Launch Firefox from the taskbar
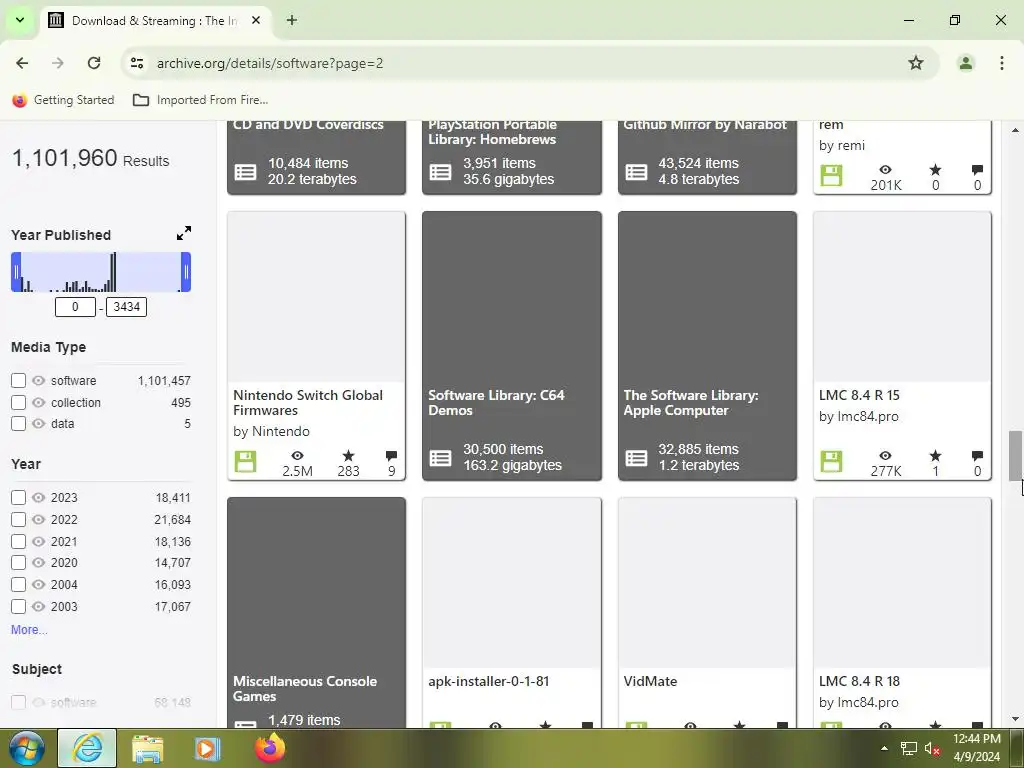 (270, 748)
